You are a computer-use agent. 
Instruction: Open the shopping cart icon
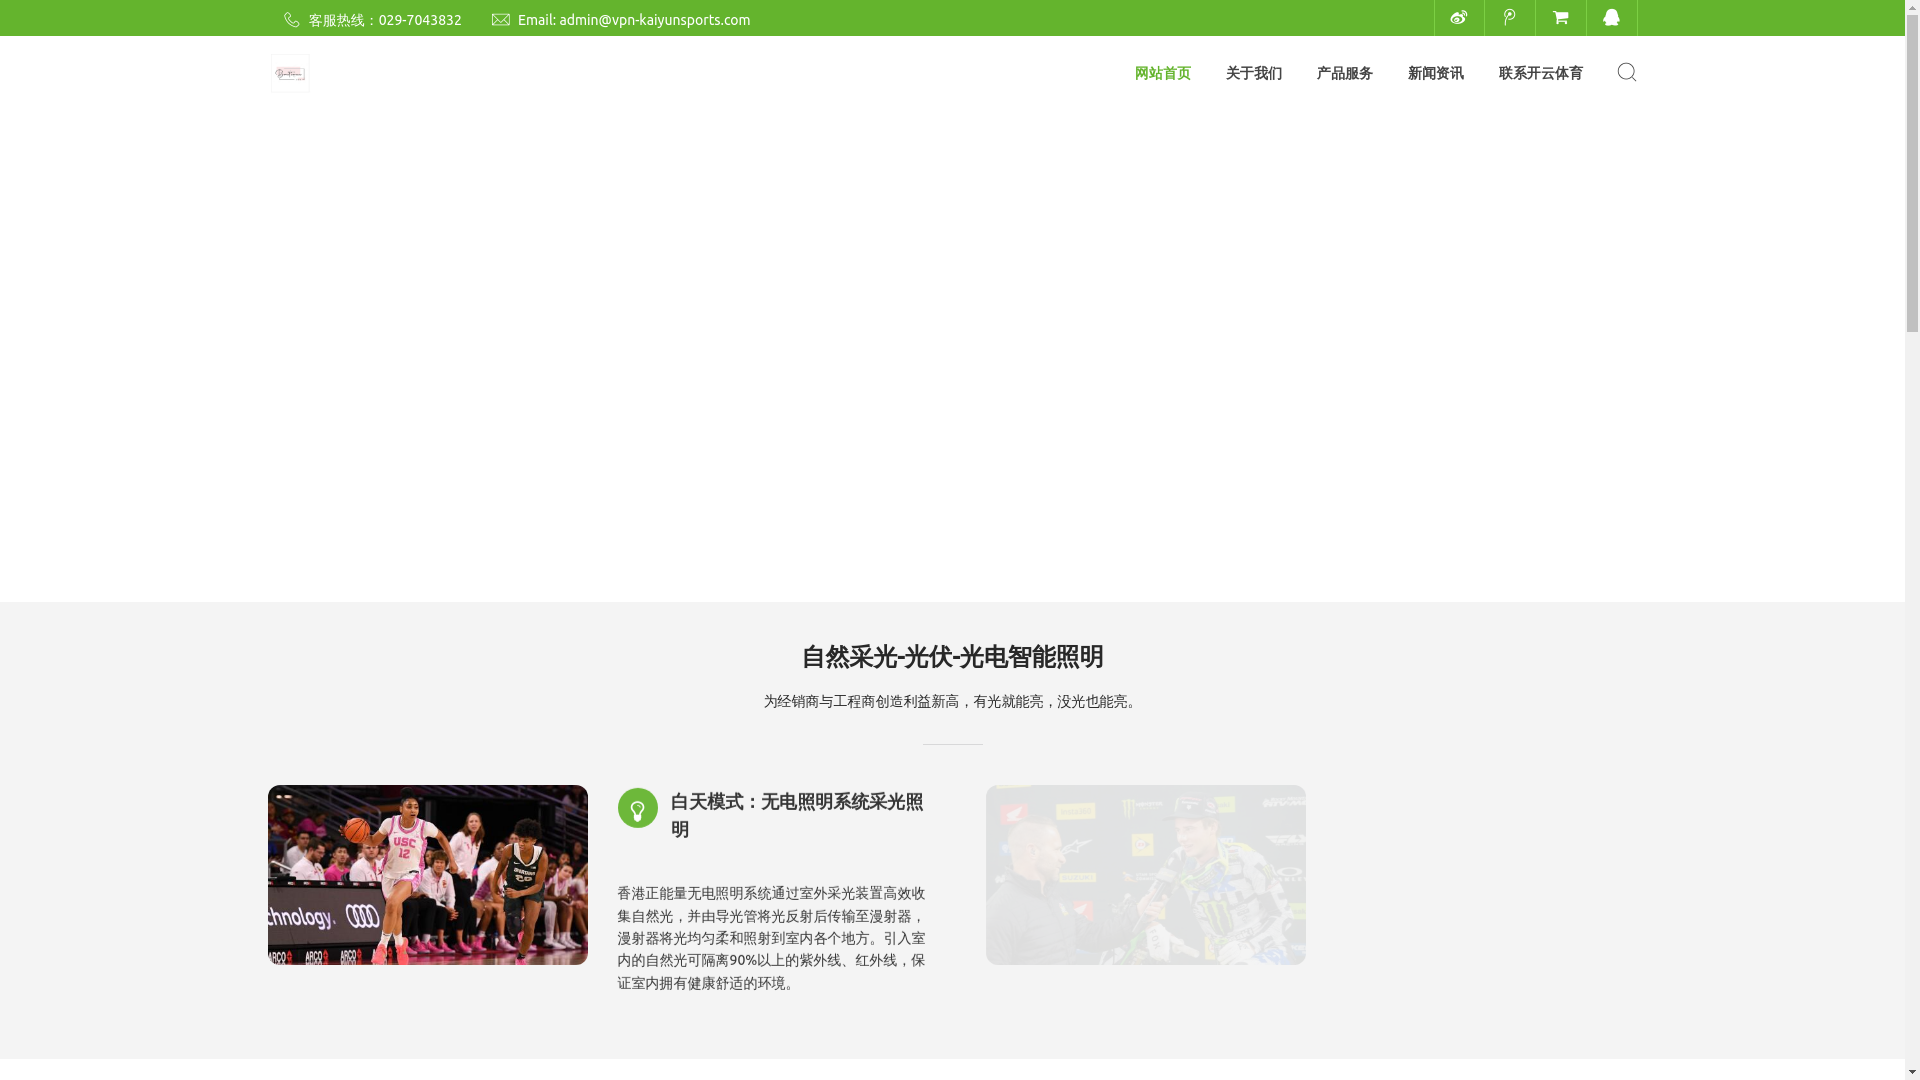(1561, 17)
